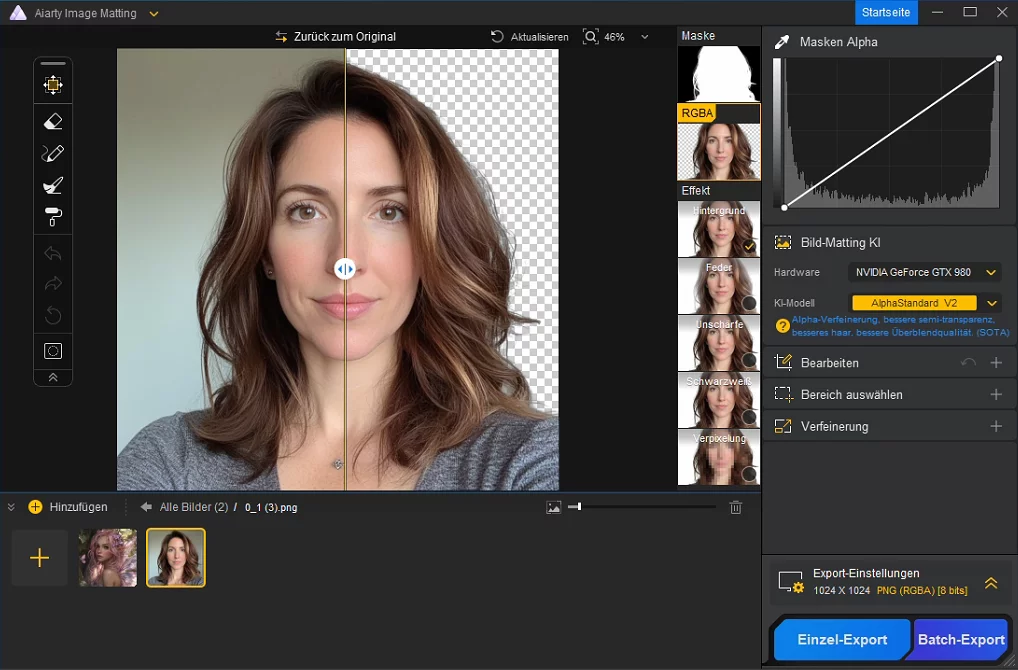Open the Startseite tab
The width and height of the screenshot is (1018, 670).
click(x=886, y=12)
